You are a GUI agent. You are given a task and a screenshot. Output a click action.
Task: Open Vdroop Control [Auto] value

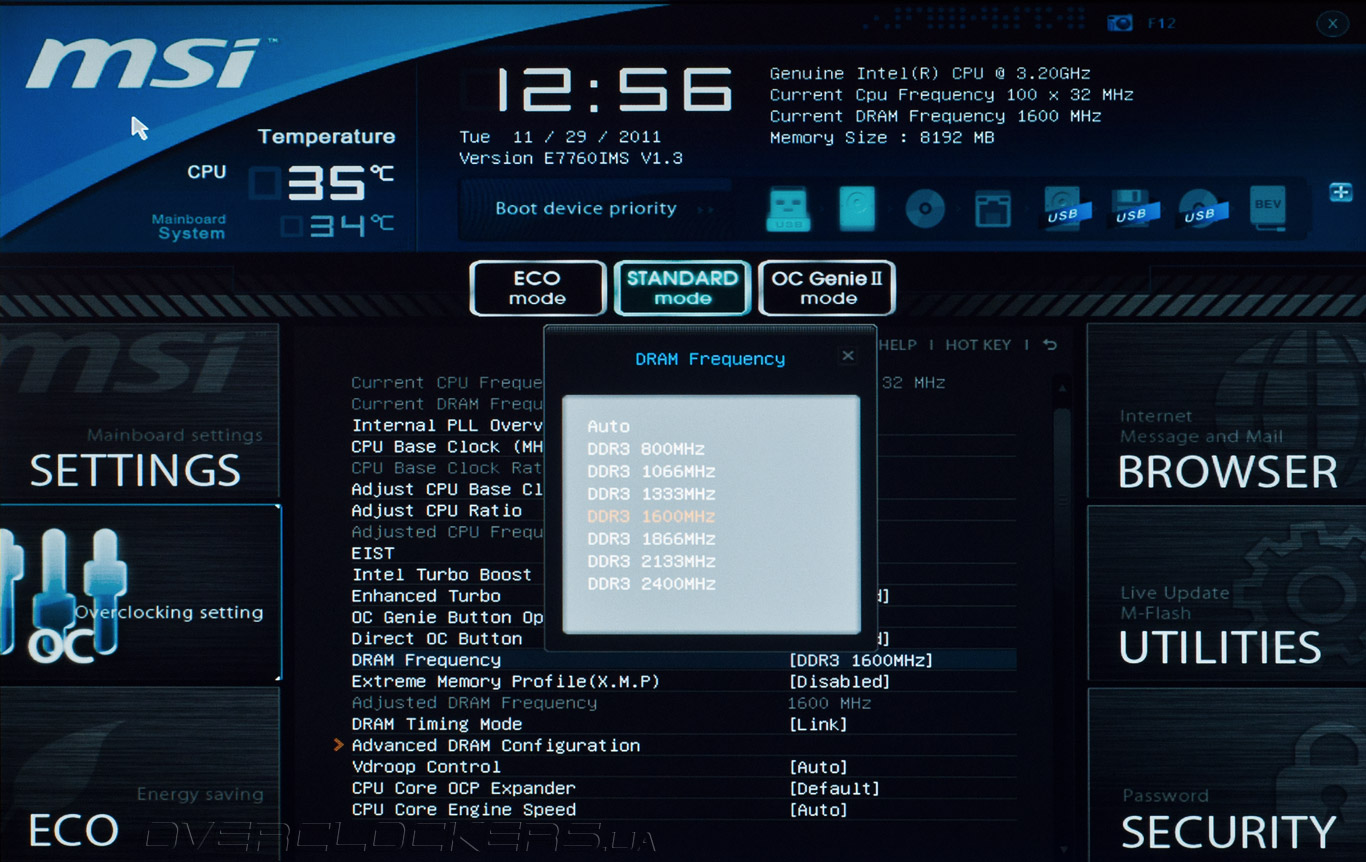pos(818,768)
